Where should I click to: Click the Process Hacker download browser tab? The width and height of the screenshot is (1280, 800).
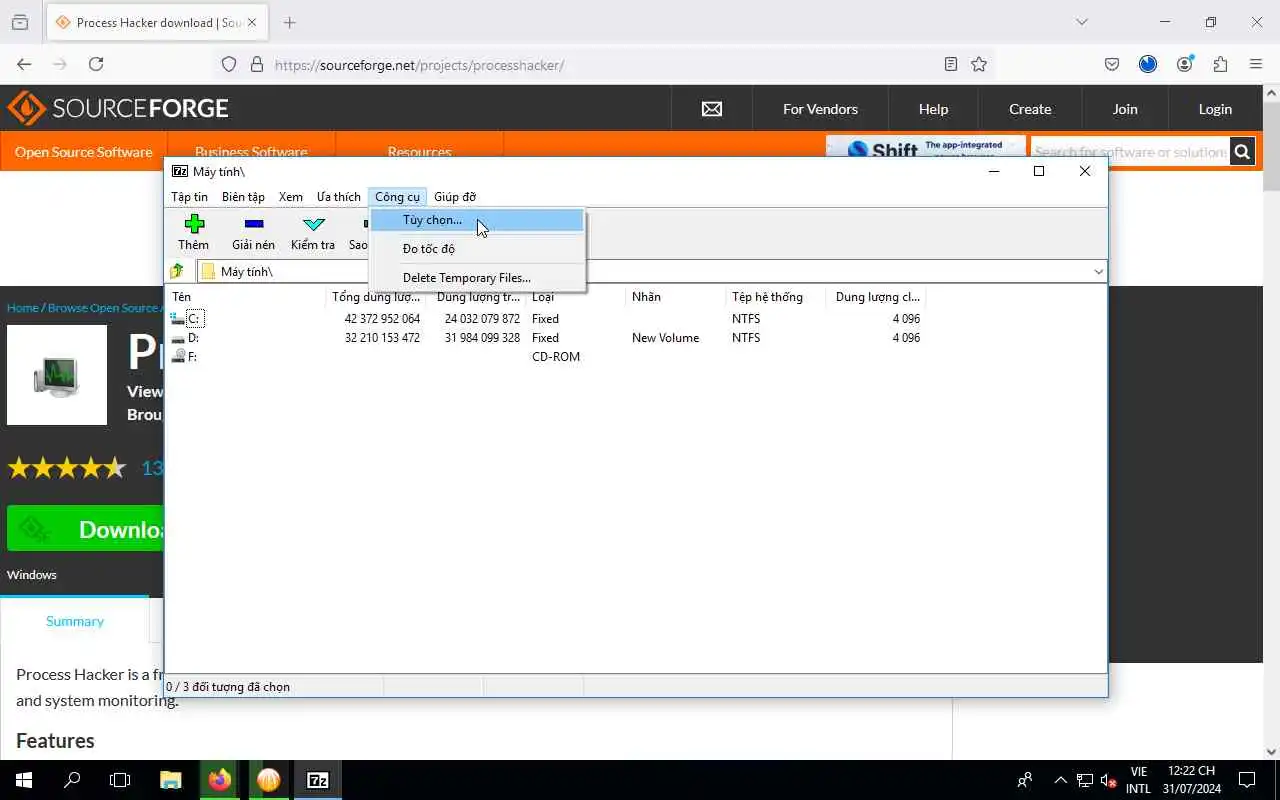pos(157,22)
